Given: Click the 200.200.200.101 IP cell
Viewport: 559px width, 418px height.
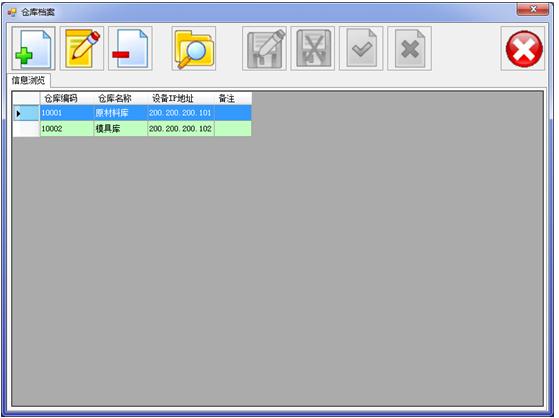Looking at the screenshot, I should click(x=181, y=113).
